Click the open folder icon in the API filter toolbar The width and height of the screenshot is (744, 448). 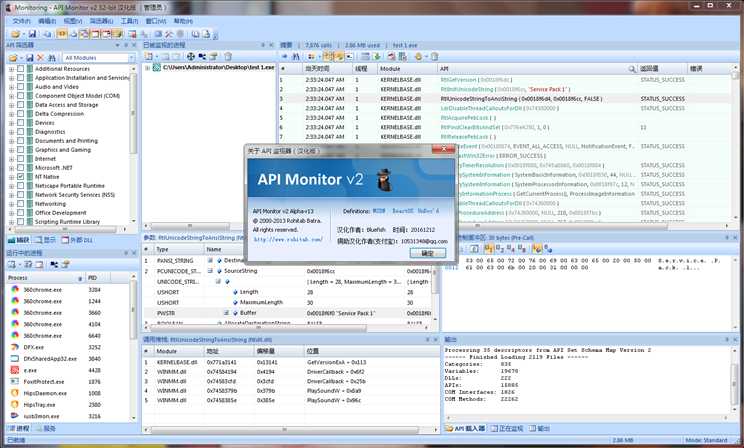point(13,57)
